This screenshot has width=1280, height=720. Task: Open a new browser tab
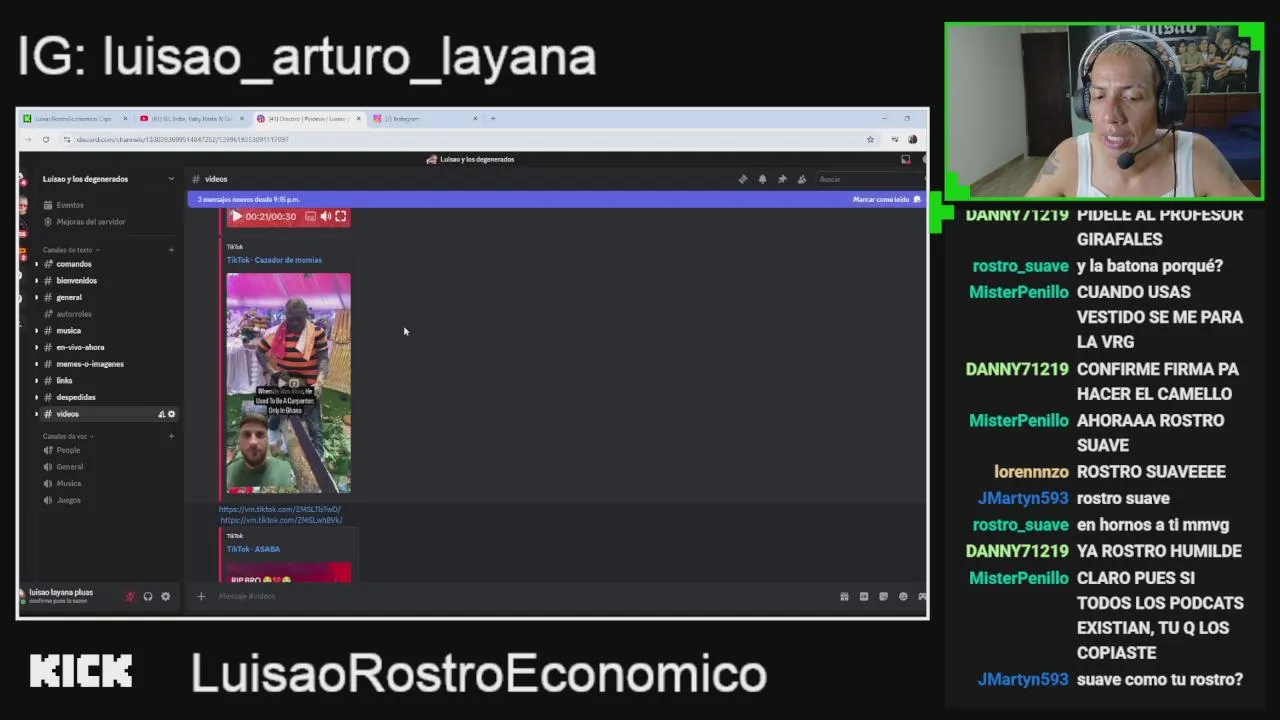click(492, 119)
